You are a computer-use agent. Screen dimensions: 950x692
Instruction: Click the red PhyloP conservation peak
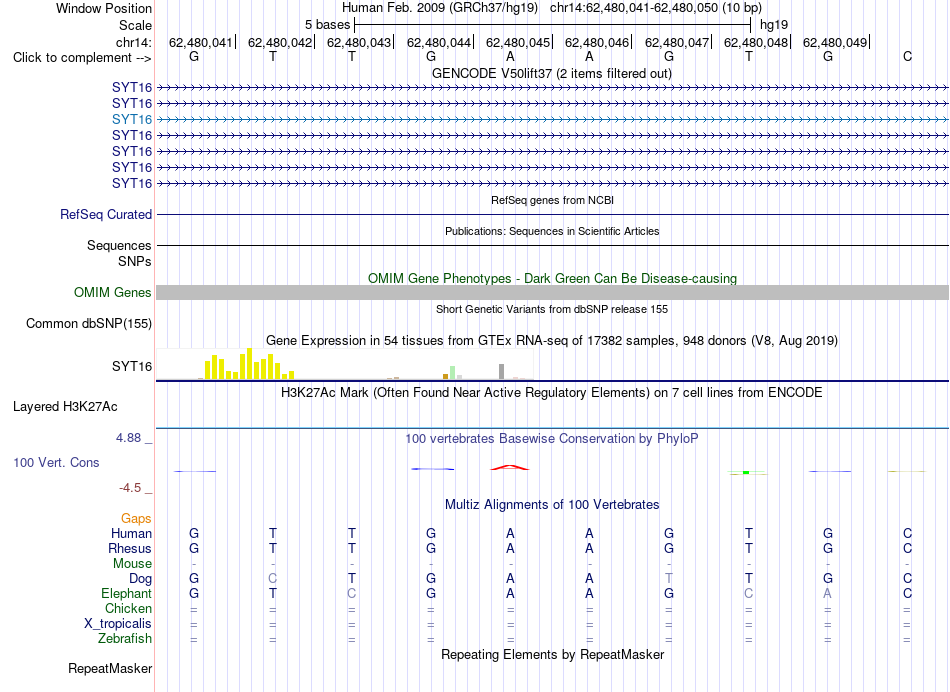coord(510,467)
